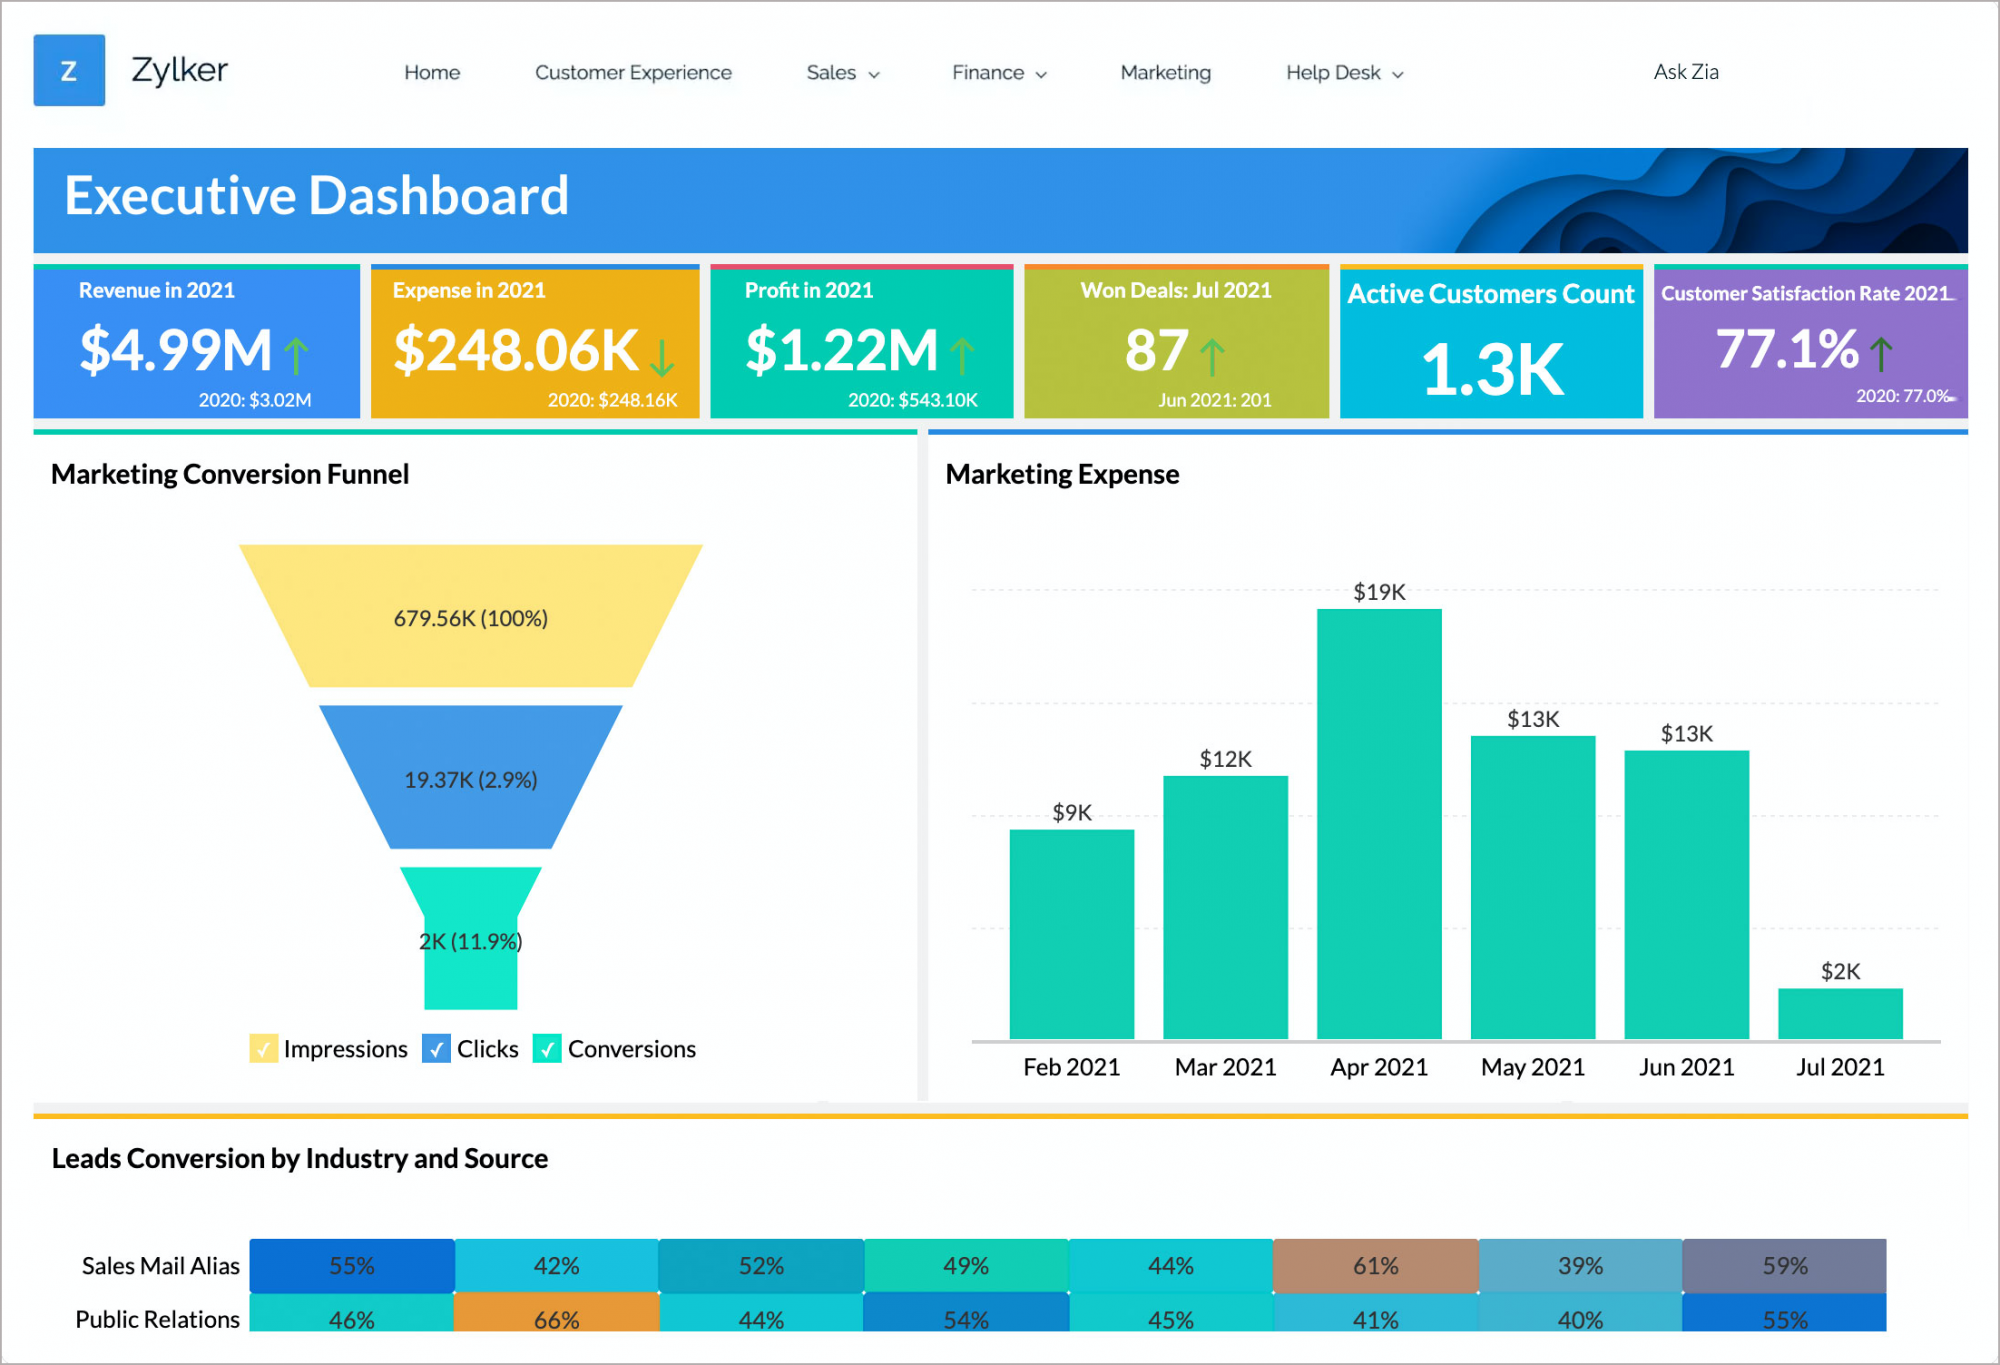Click the up arrow on Won Deals card
Viewport: 2000px width, 1365px height.
point(1212,354)
